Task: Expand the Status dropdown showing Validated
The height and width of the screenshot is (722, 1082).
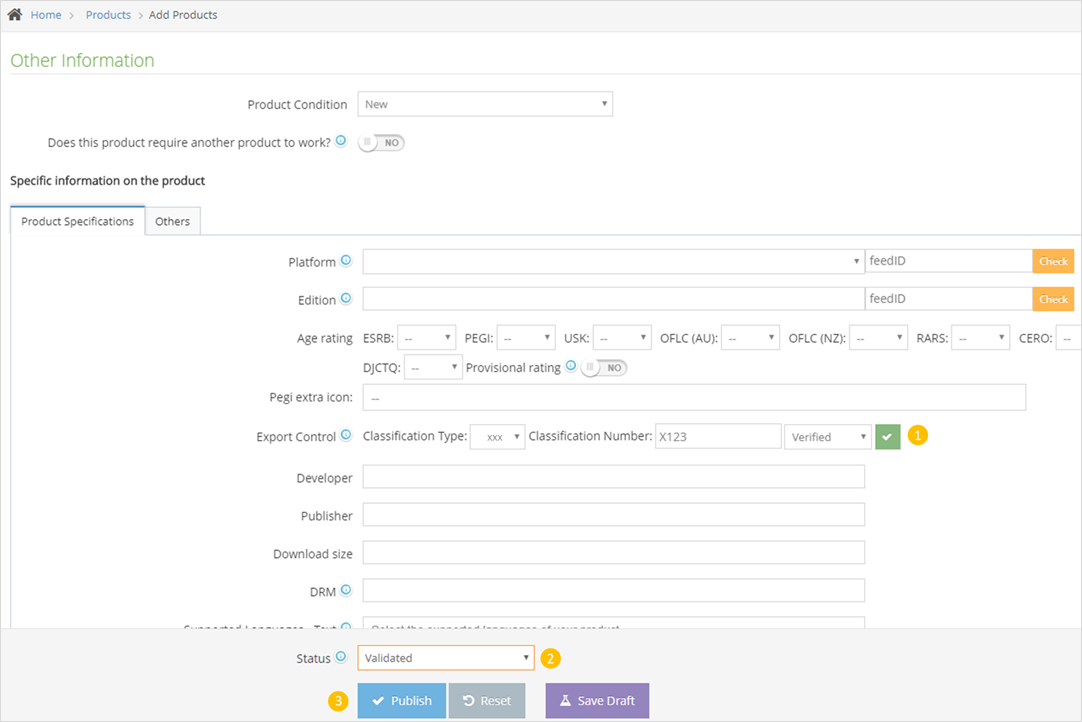Action: (446, 658)
